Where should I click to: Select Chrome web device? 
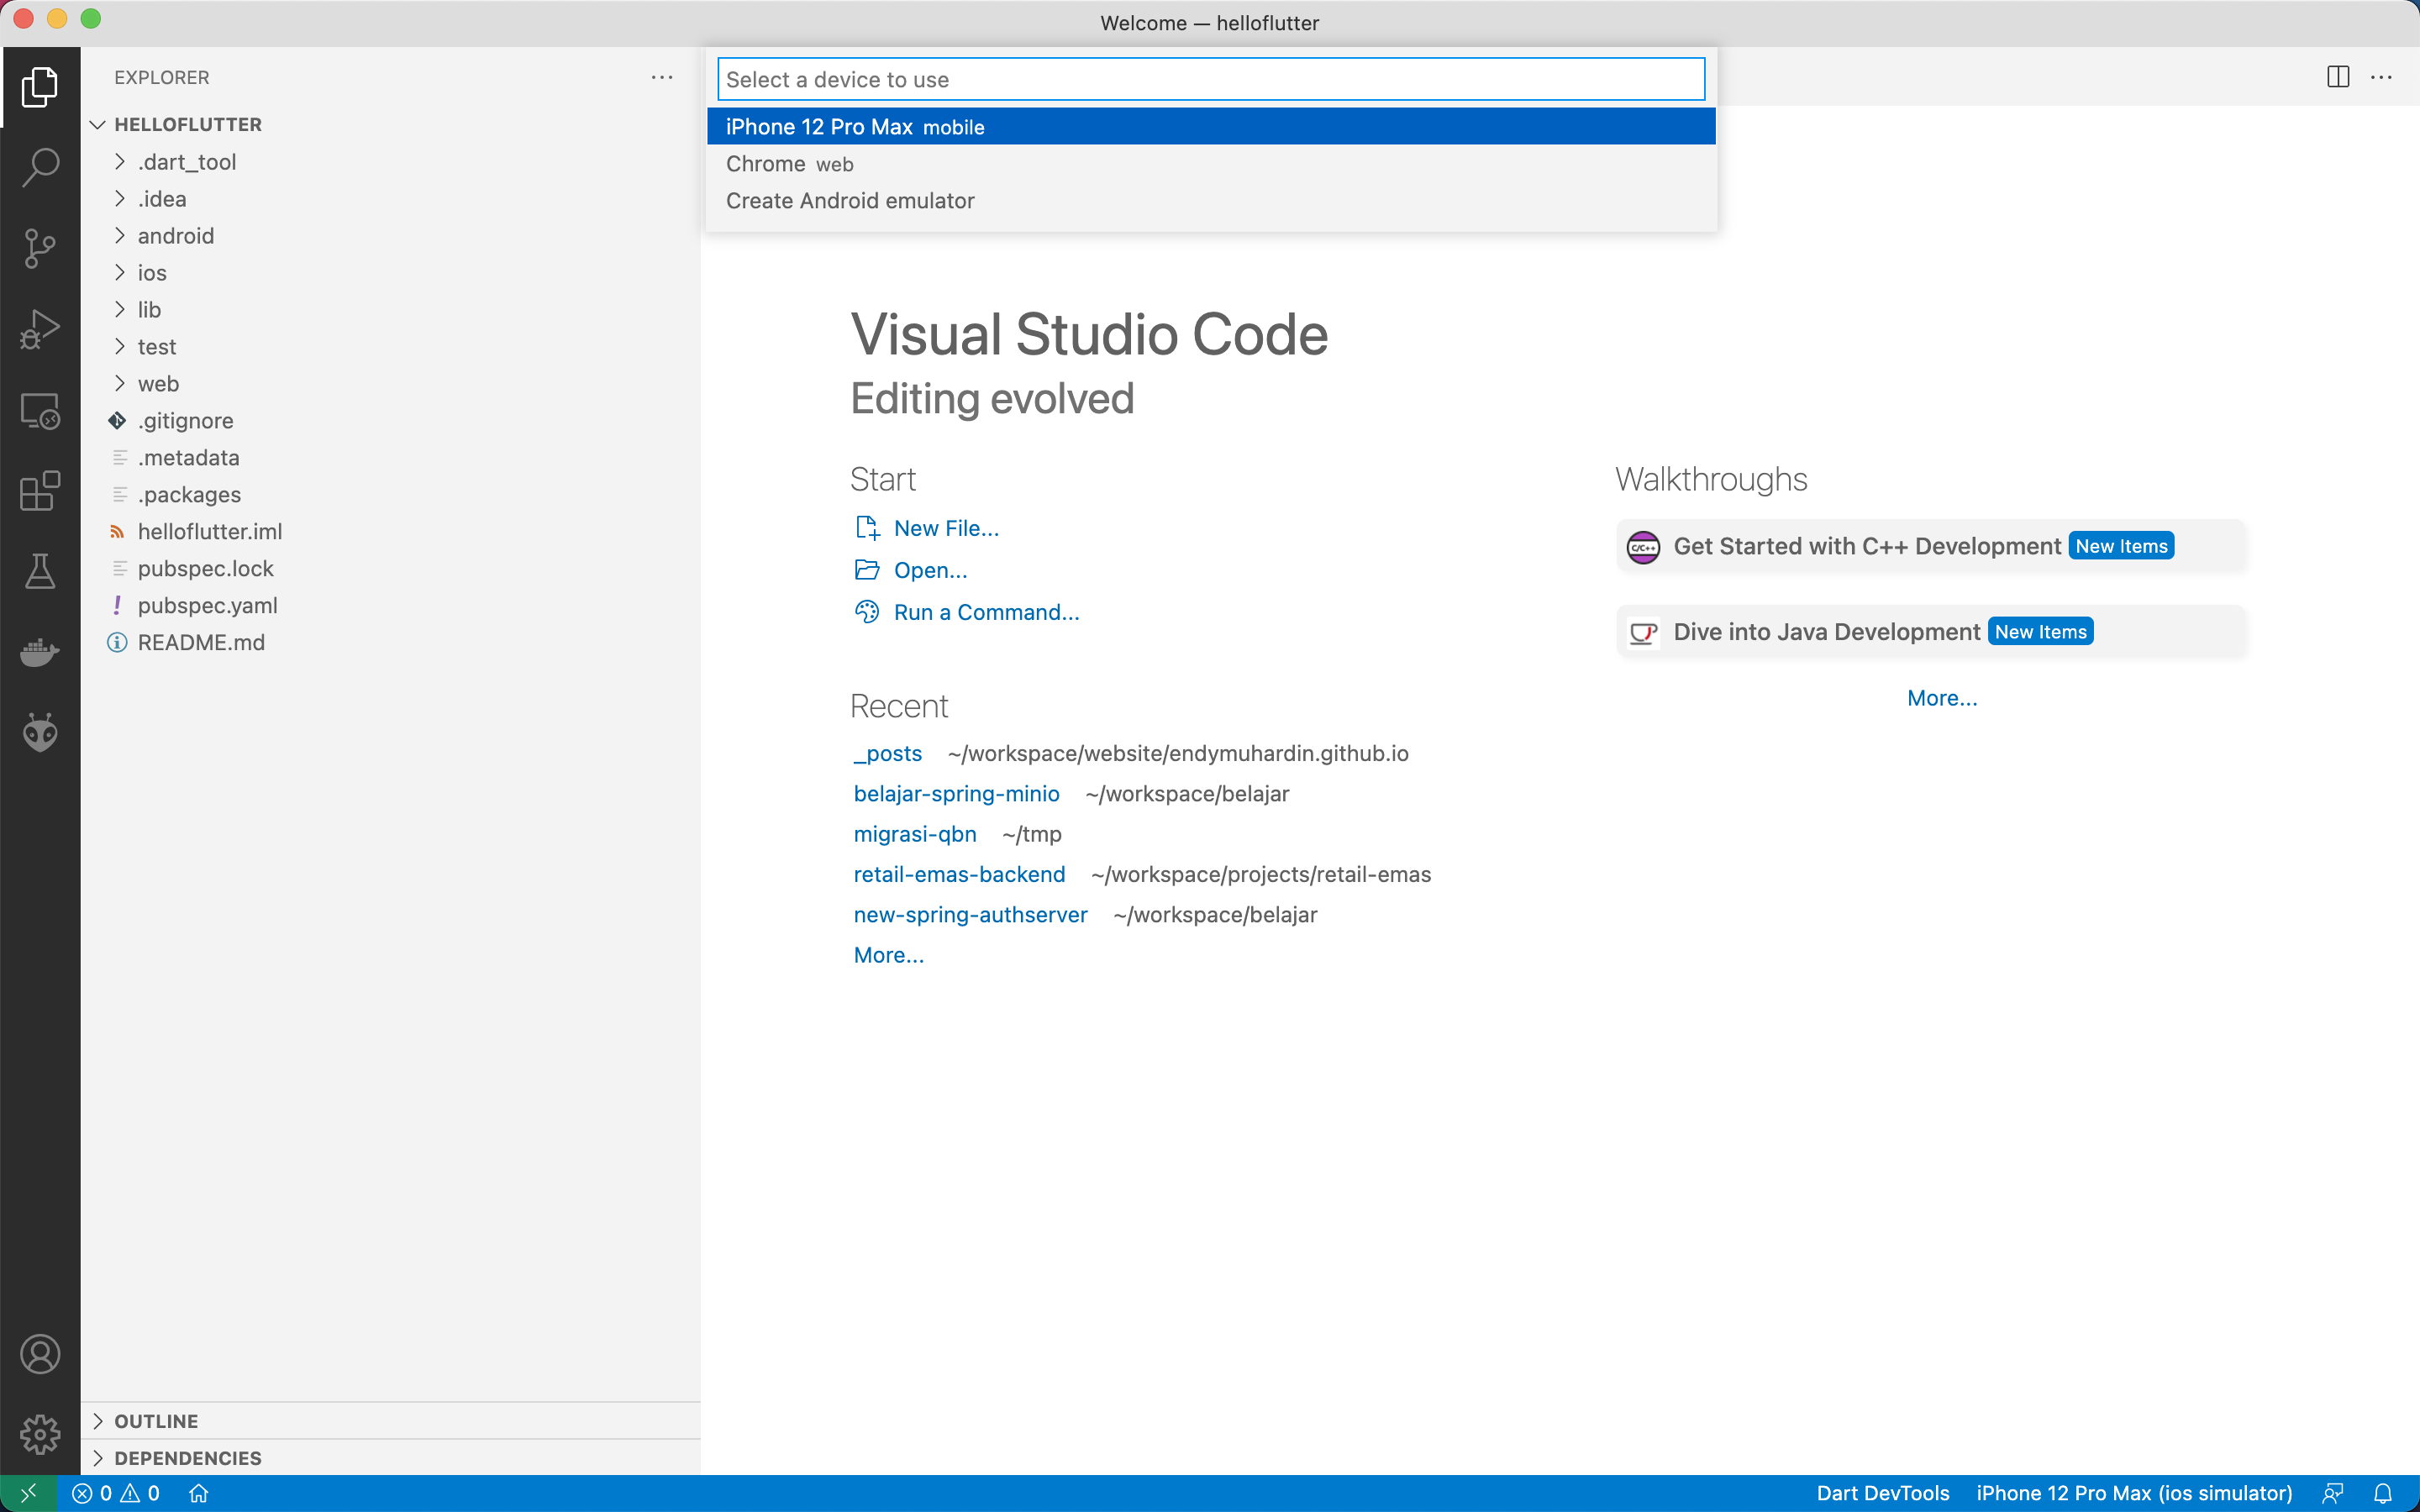tap(1211, 164)
